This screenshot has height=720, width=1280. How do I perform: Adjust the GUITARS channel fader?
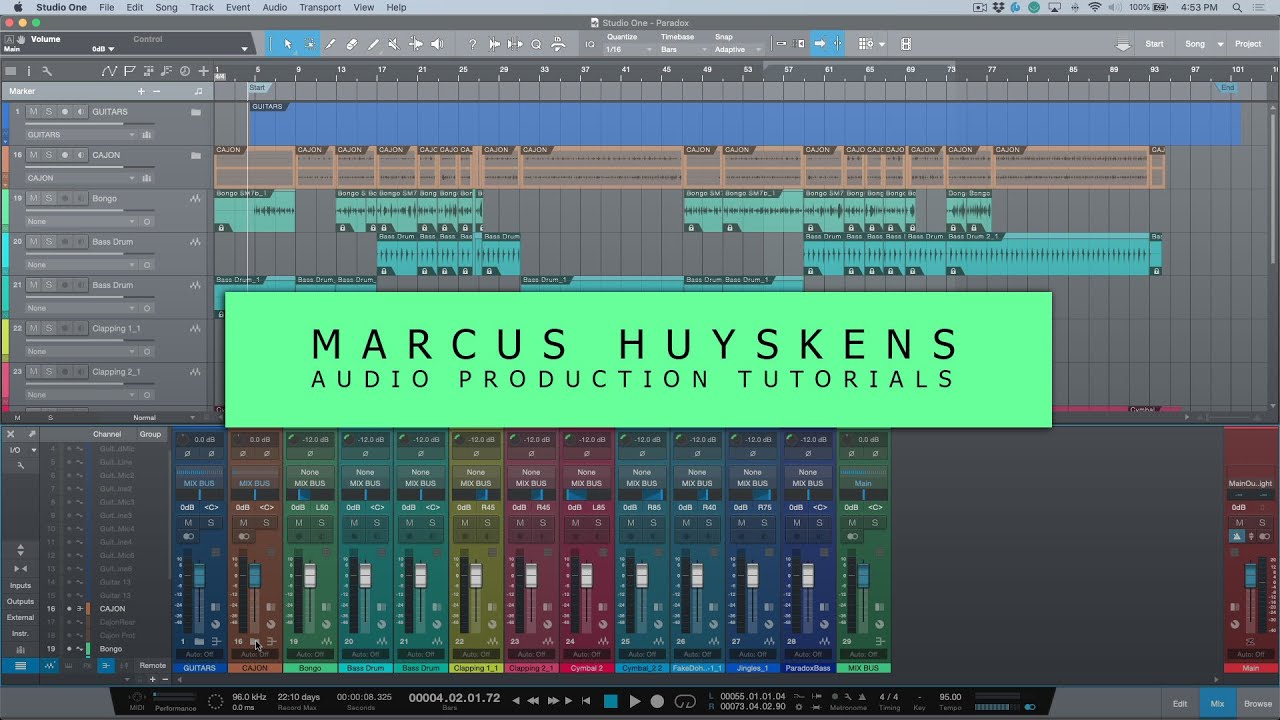click(199, 576)
